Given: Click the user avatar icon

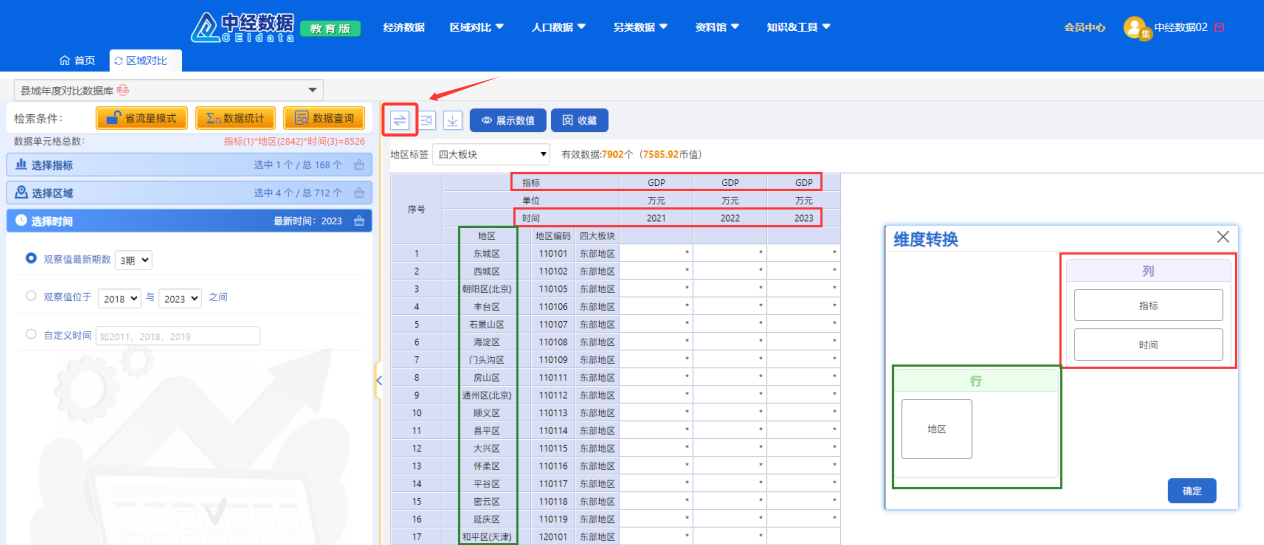Looking at the screenshot, I should click(1136, 28).
